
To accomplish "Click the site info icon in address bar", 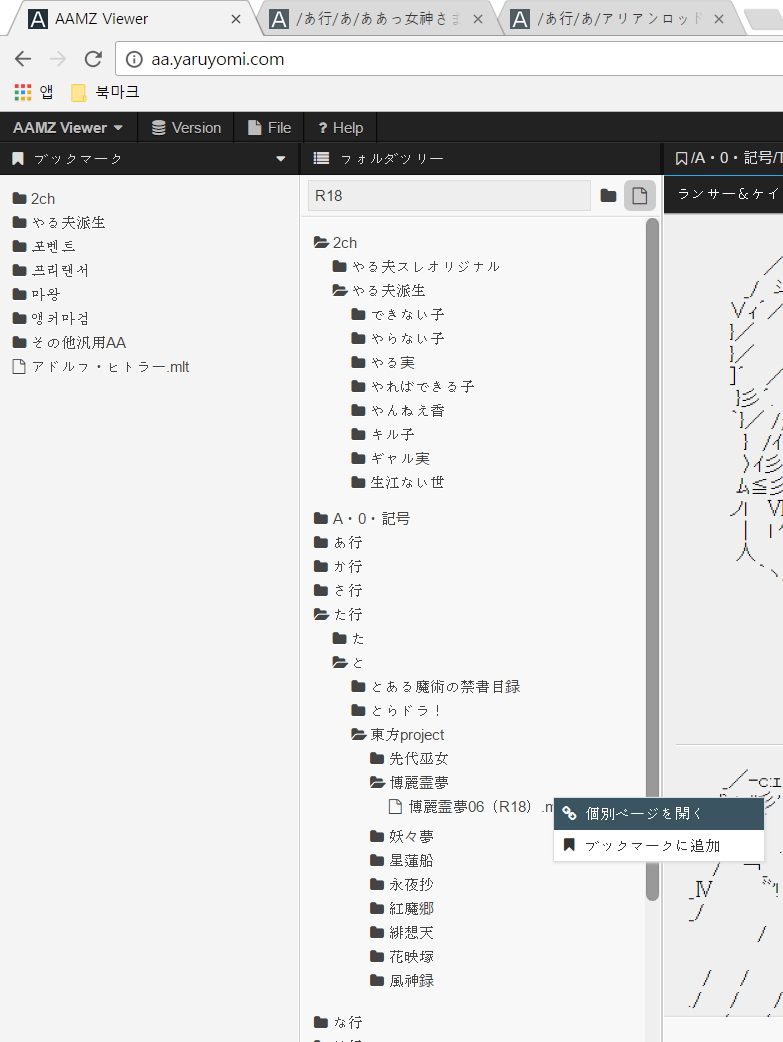I will [133, 59].
